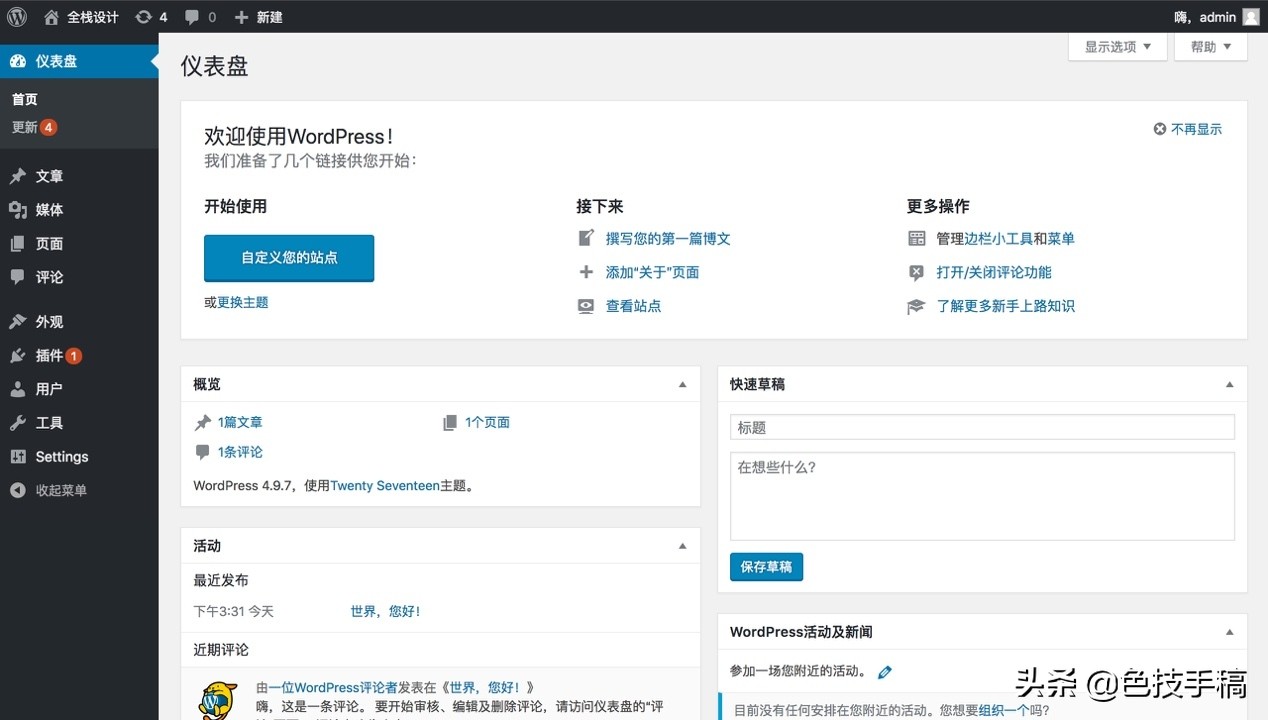Click the WordPress logo in admin bar

tap(17, 16)
